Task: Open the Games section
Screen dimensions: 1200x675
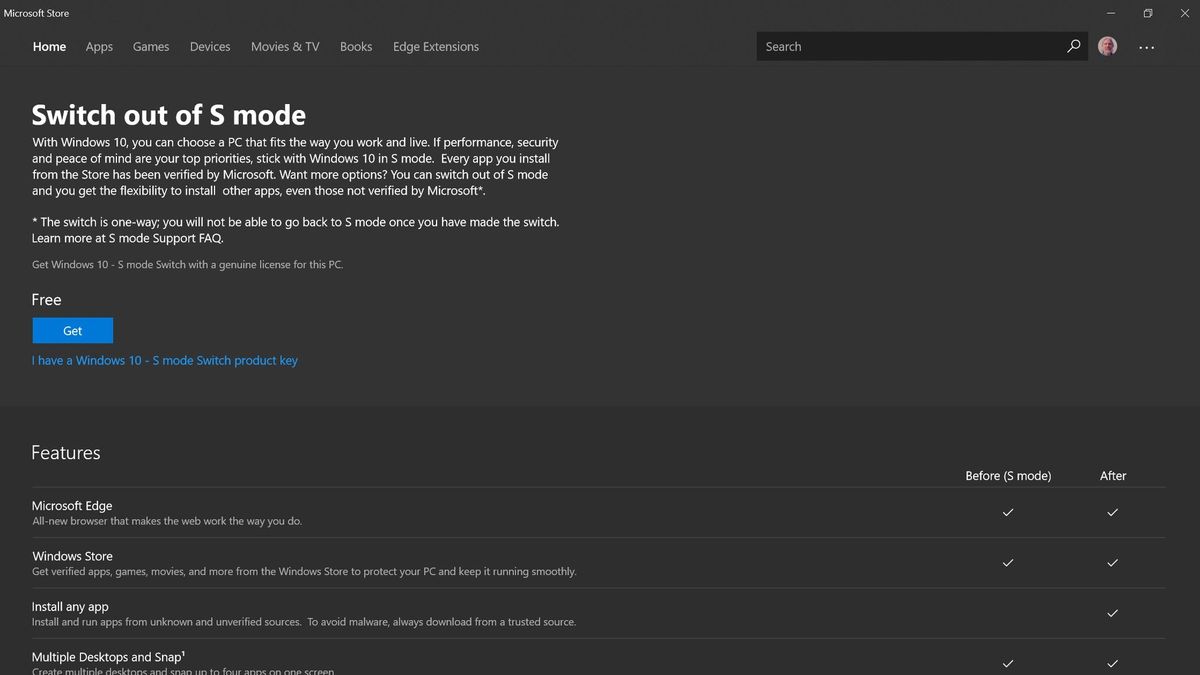Action: pos(151,46)
